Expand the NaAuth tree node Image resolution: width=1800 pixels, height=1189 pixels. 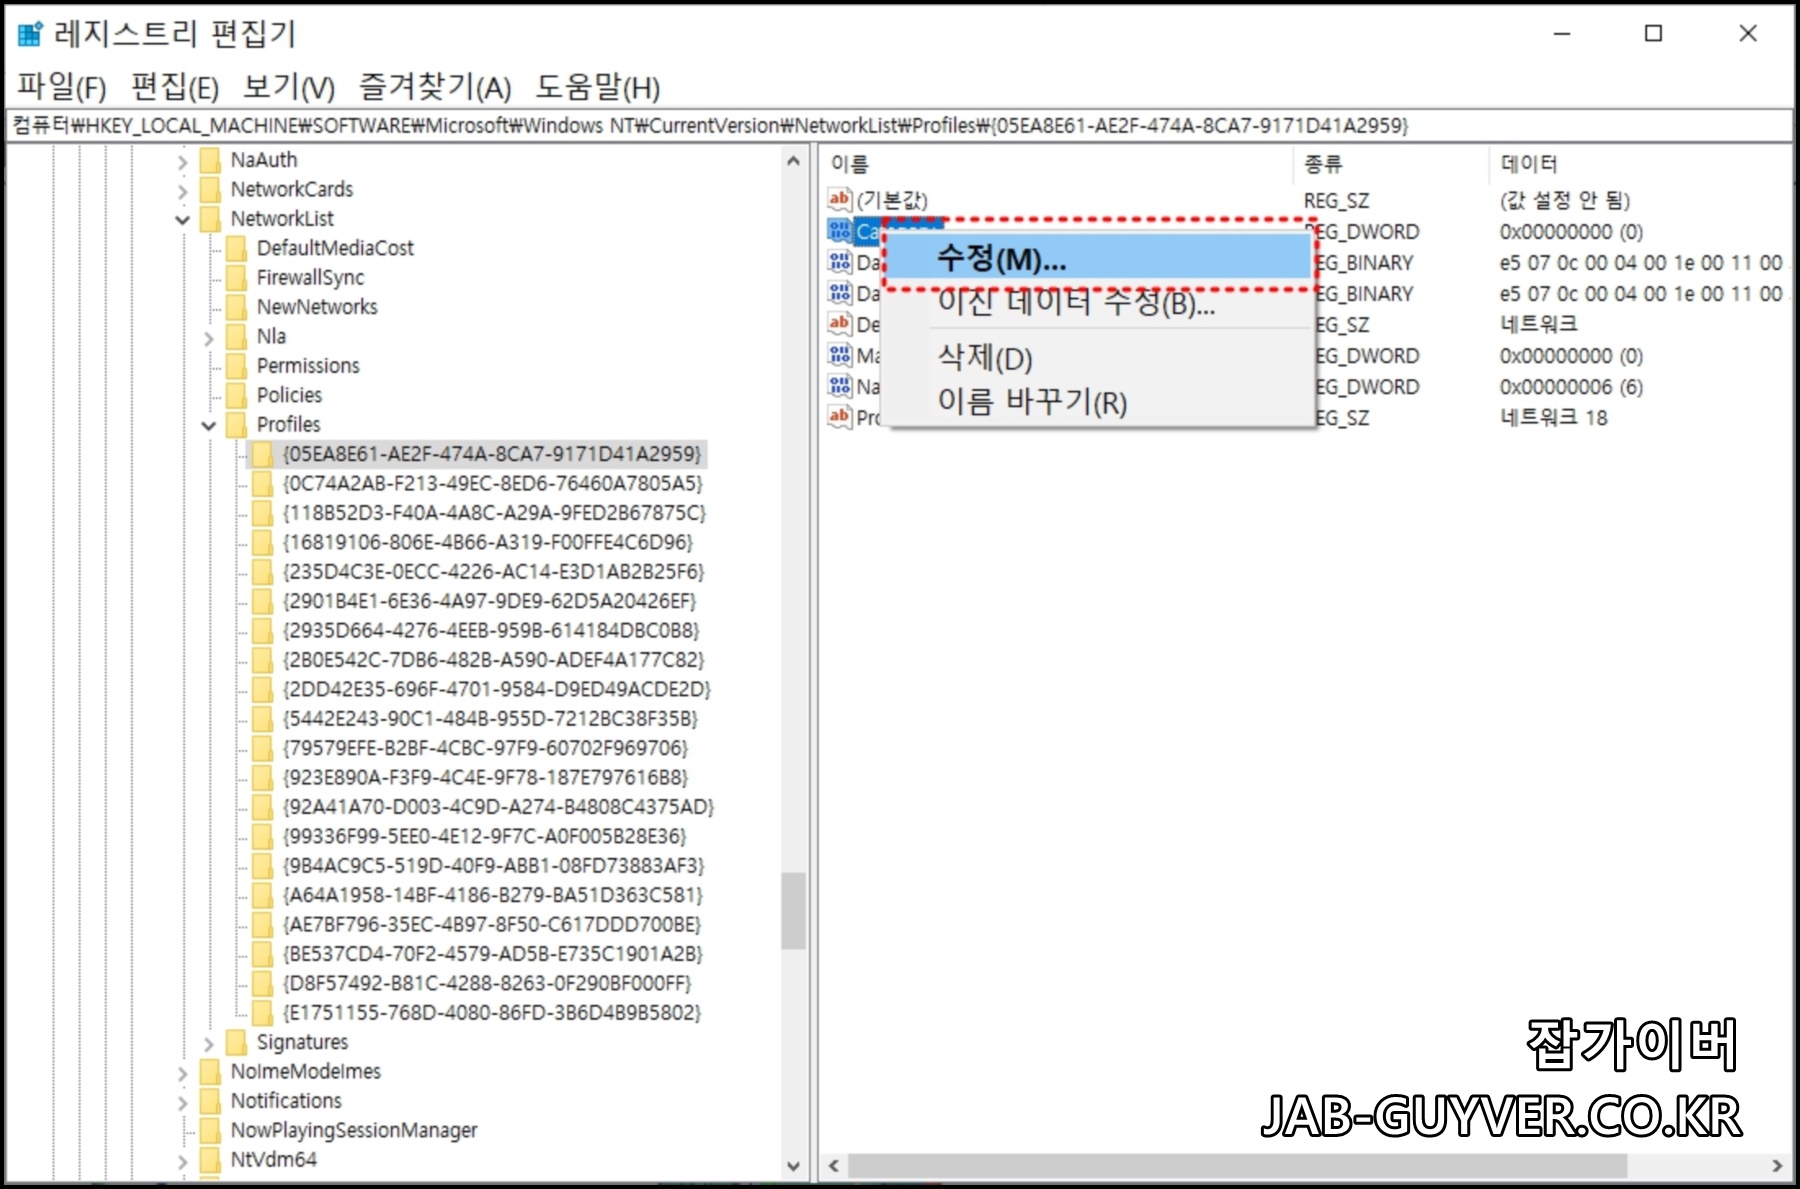[182, 161]
